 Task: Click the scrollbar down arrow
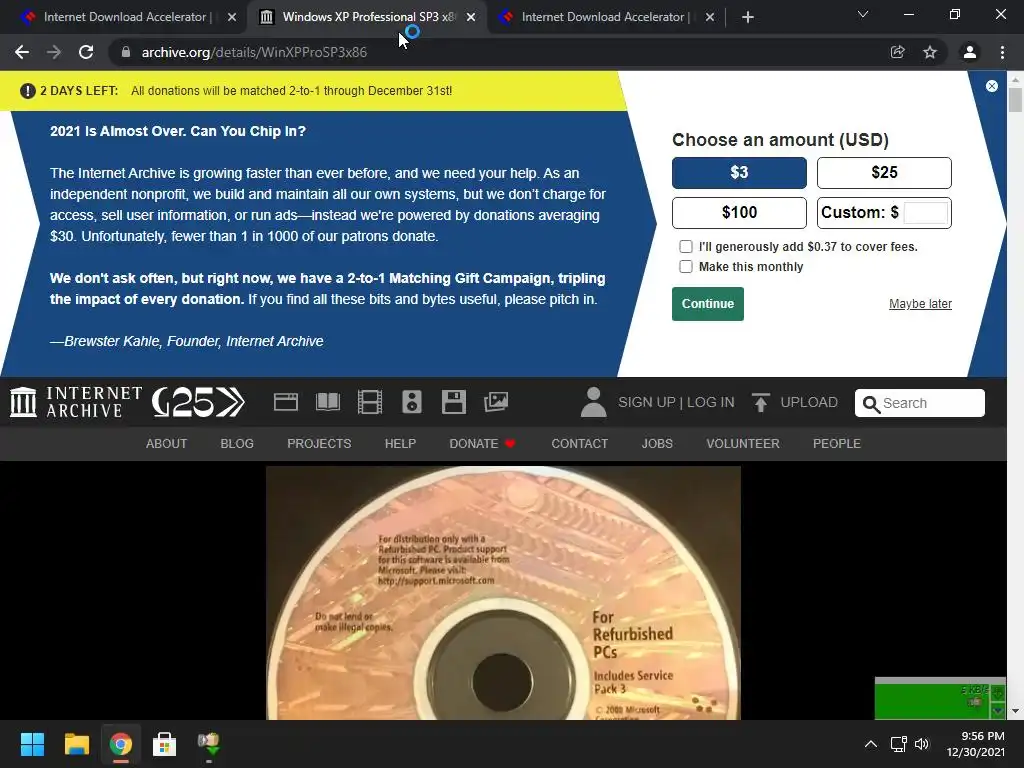click(1015, 711)
